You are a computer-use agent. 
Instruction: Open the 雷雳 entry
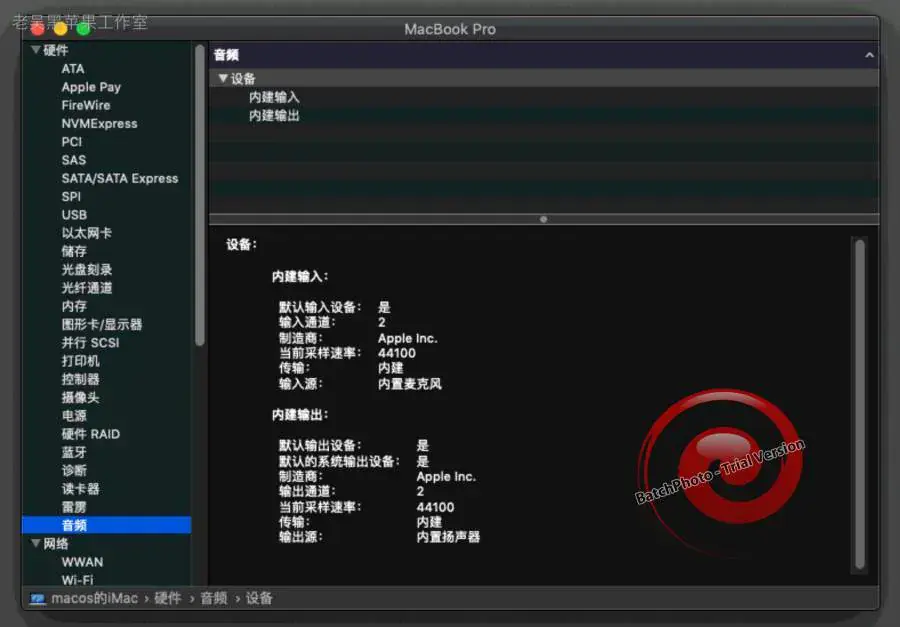74,507
